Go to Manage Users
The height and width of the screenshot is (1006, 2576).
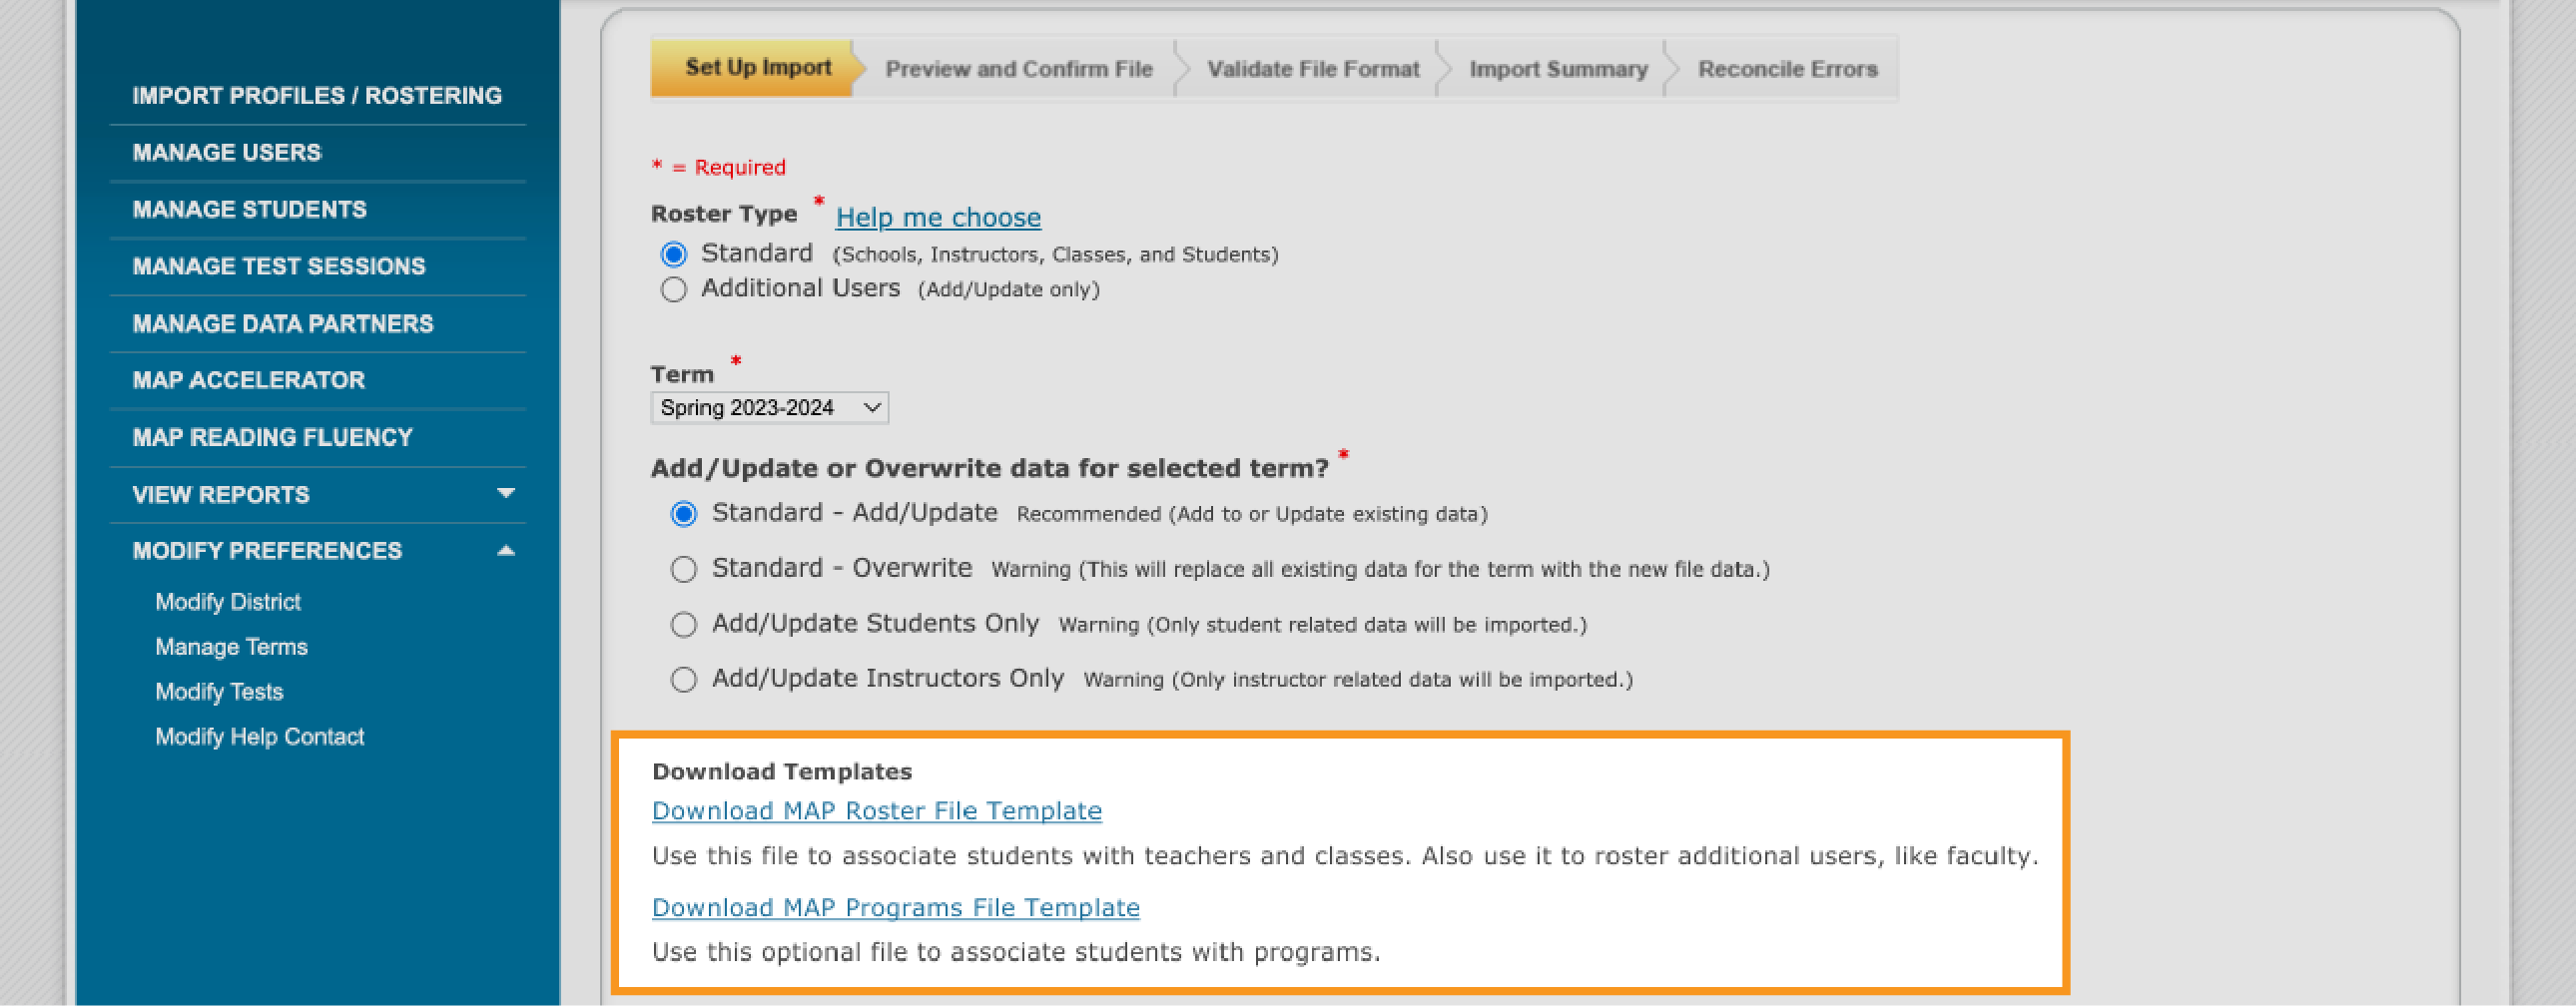(227, 152)
